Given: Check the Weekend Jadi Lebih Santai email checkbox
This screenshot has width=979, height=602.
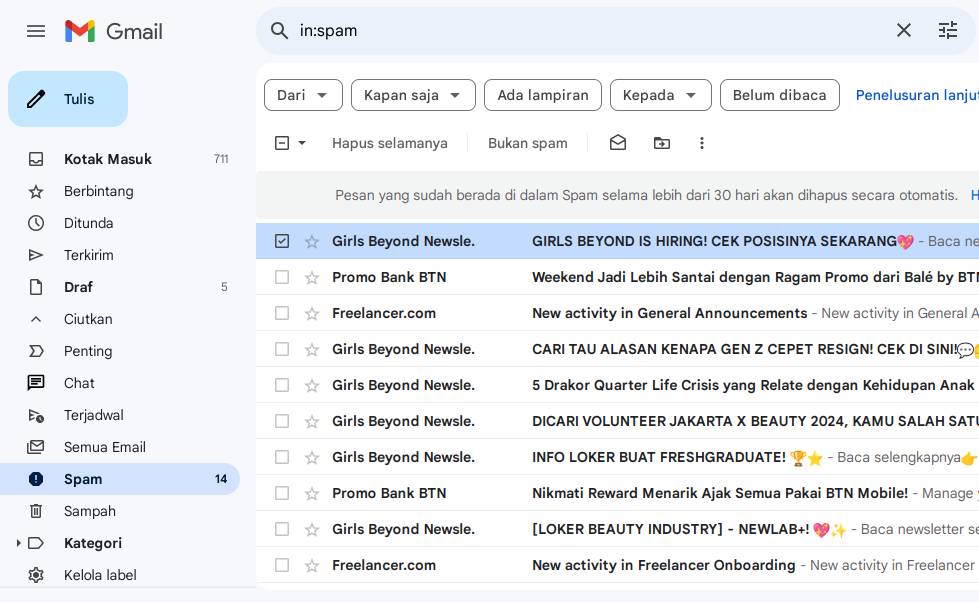Looking at the screenshot, I should [x=282, y=277].
